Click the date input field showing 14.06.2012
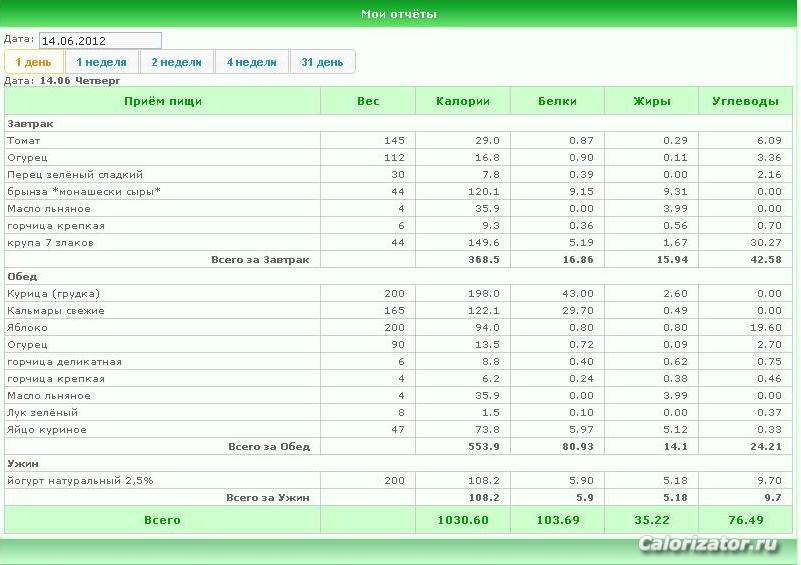This screenshot has height=565, width=801. pos(100,41)
